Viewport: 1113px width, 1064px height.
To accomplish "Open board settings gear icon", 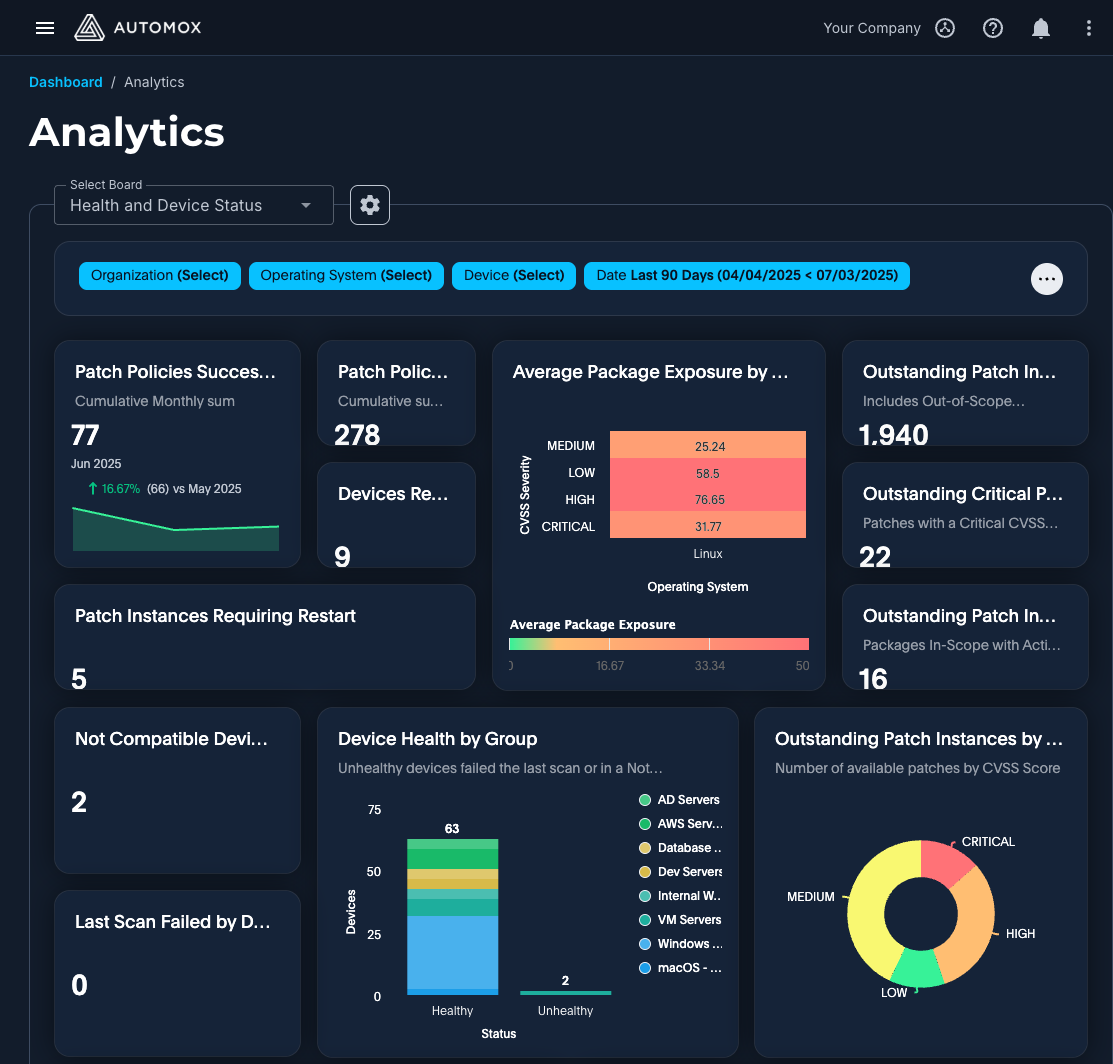I will click(x=370, y=205).
